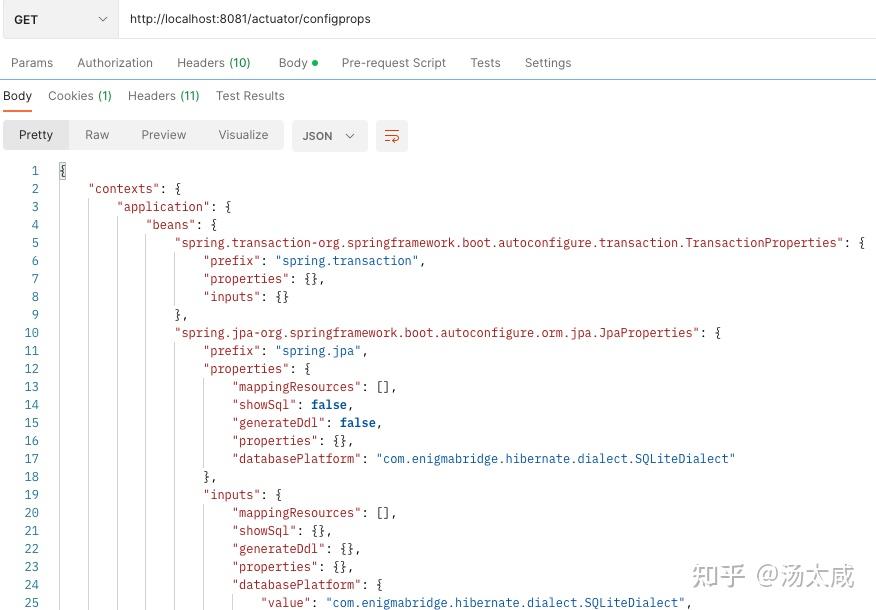Open the Authorization tab
The width and height of the screenshot is (876, 610).
pos(115,63)
